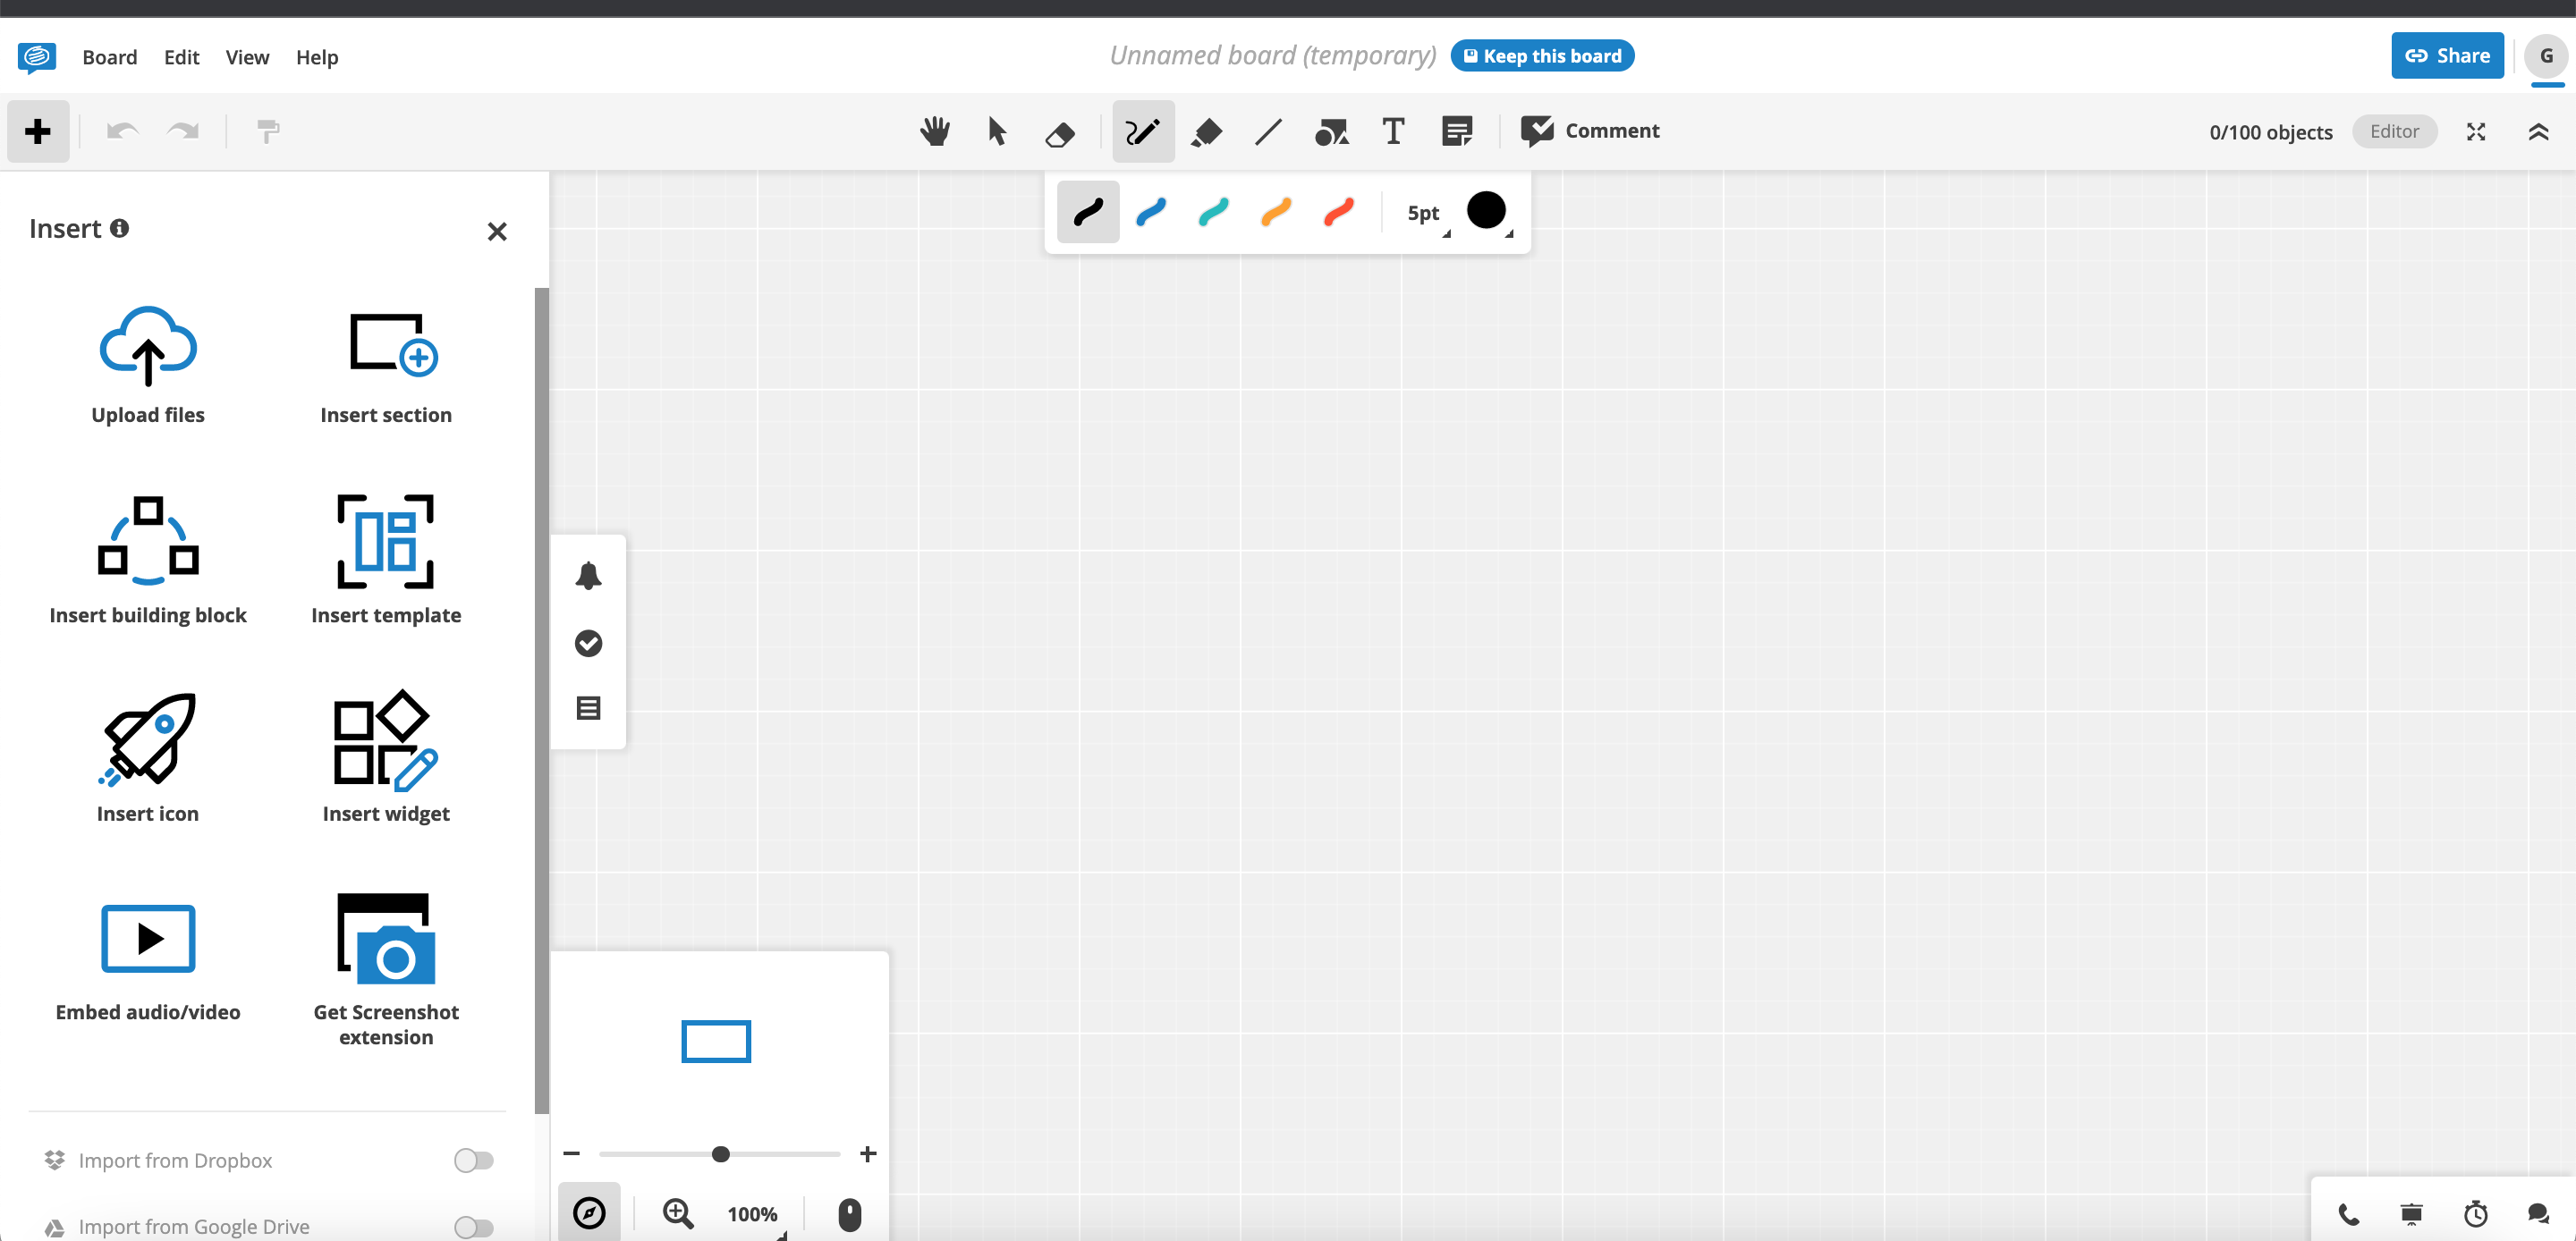2576x1241 pixels.
Task: Select the Shapes tool
Action: (x=1331, y=131)
